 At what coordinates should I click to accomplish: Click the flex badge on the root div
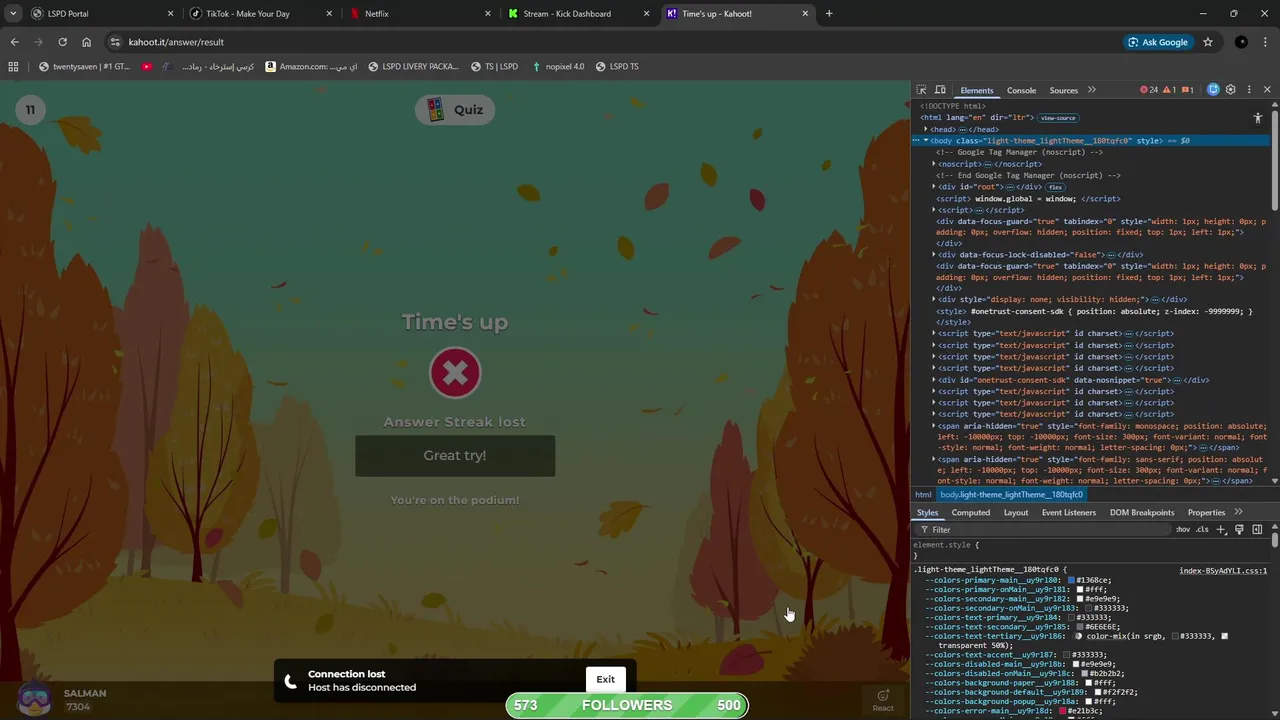tap(1055, 187)
